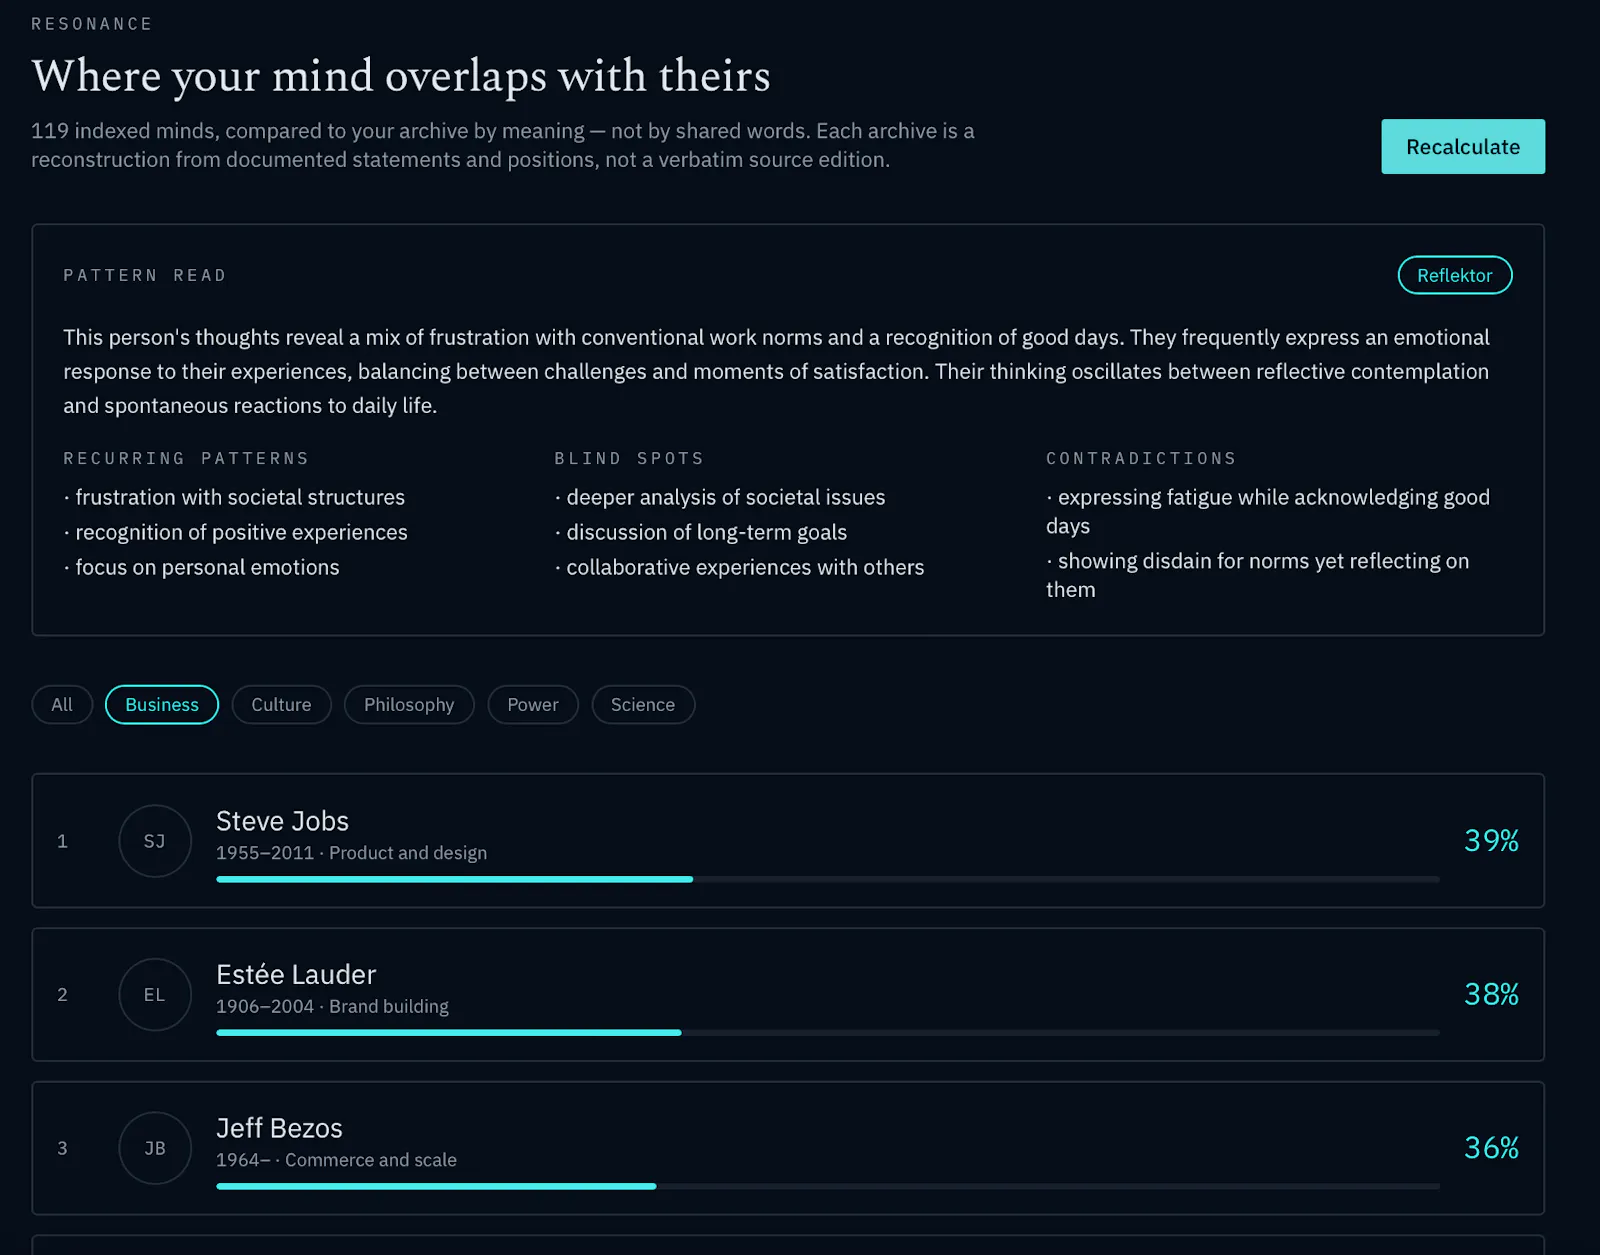The image size is (1600, 1255).
Task: Click the PATTERN READ label
Action: click(145, 275)
